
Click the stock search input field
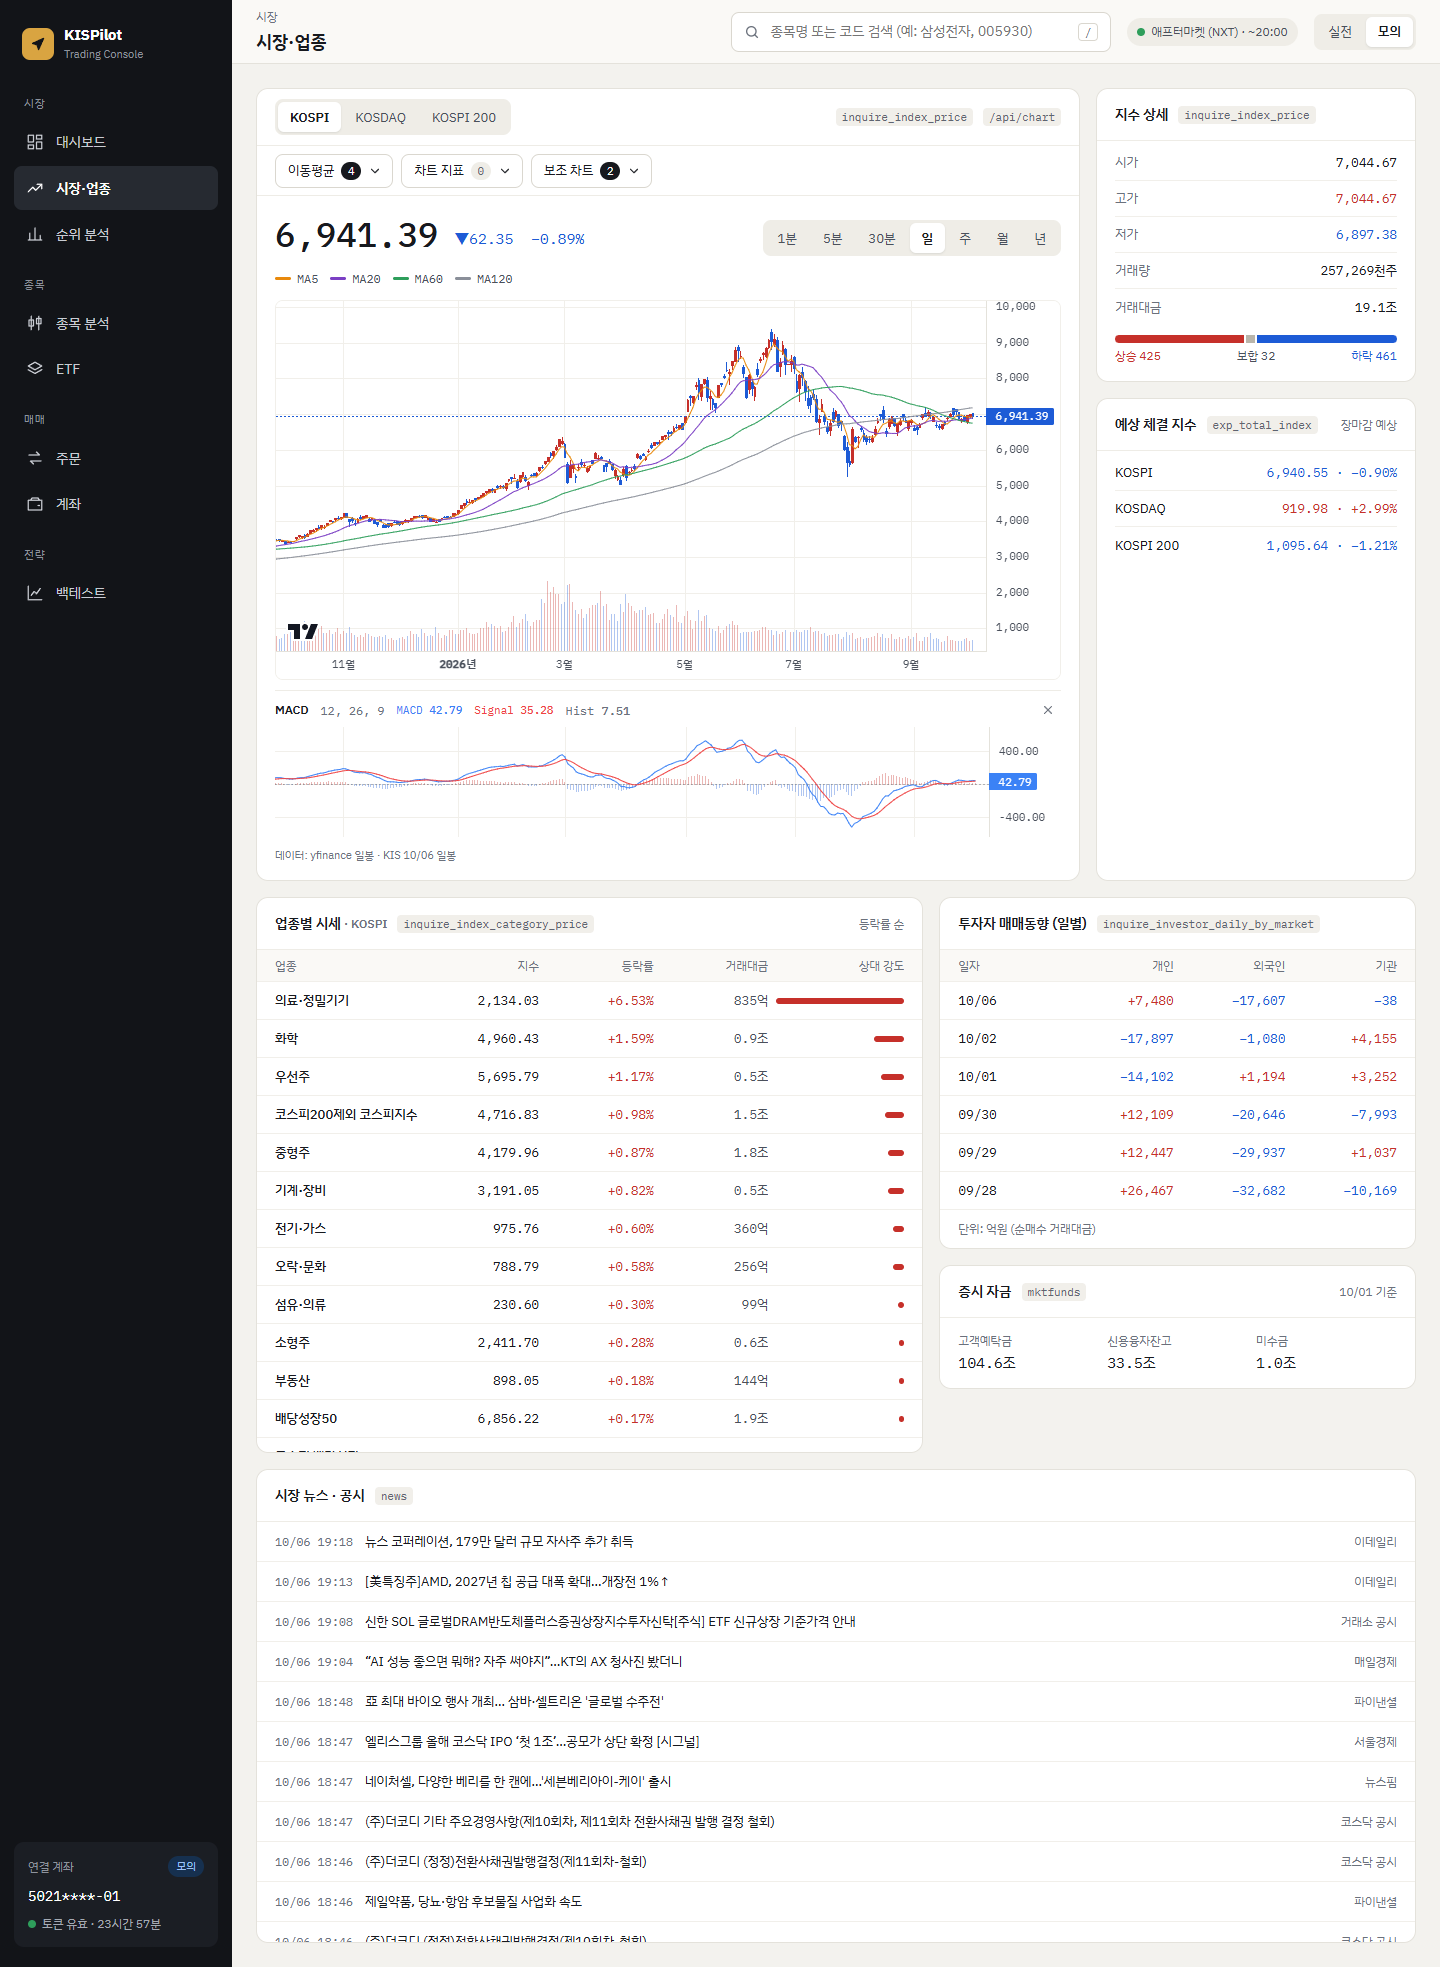coord(921,32)
